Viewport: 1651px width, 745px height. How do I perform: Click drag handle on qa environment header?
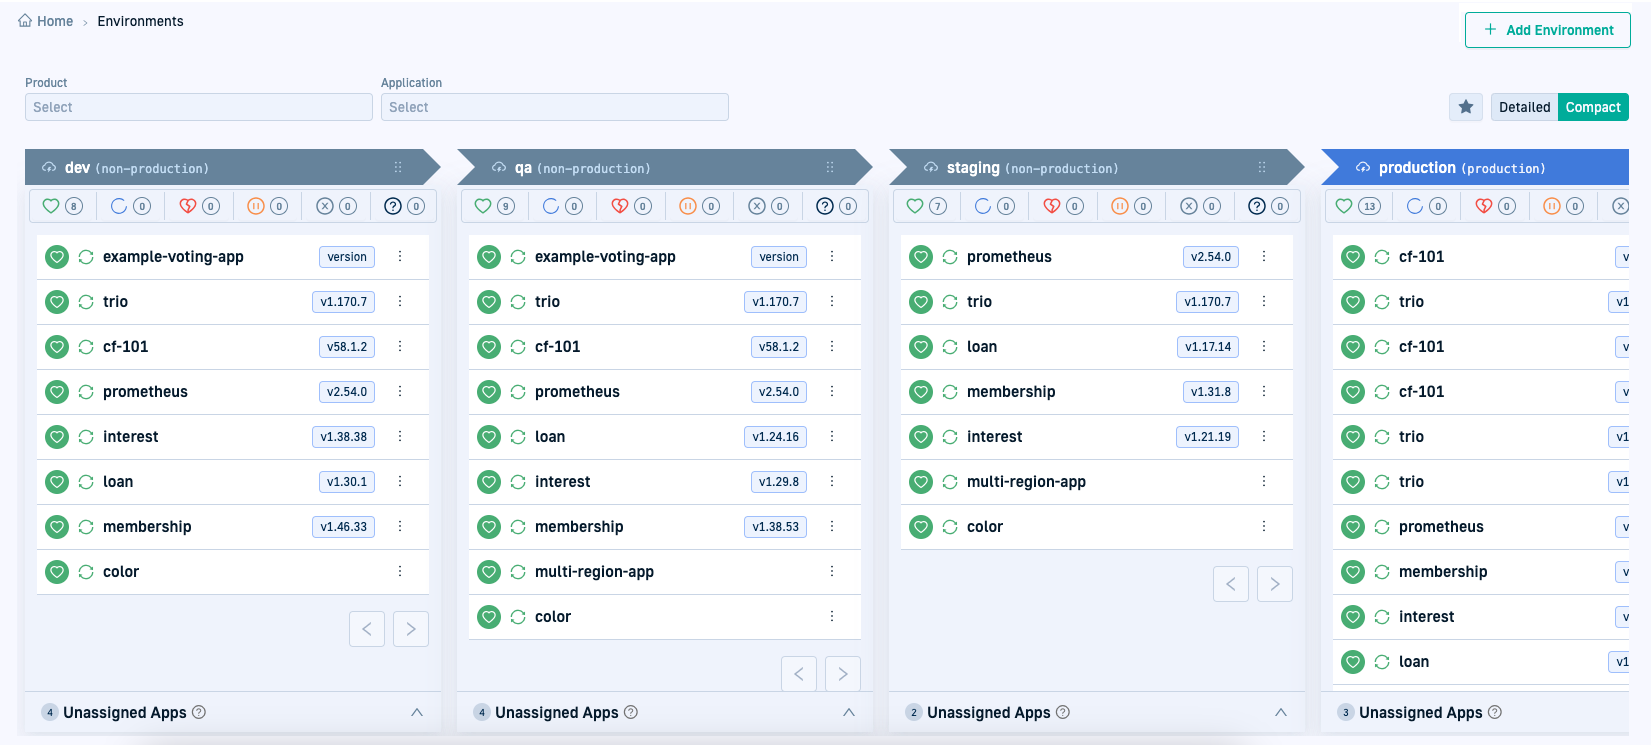tap(829, 168)
